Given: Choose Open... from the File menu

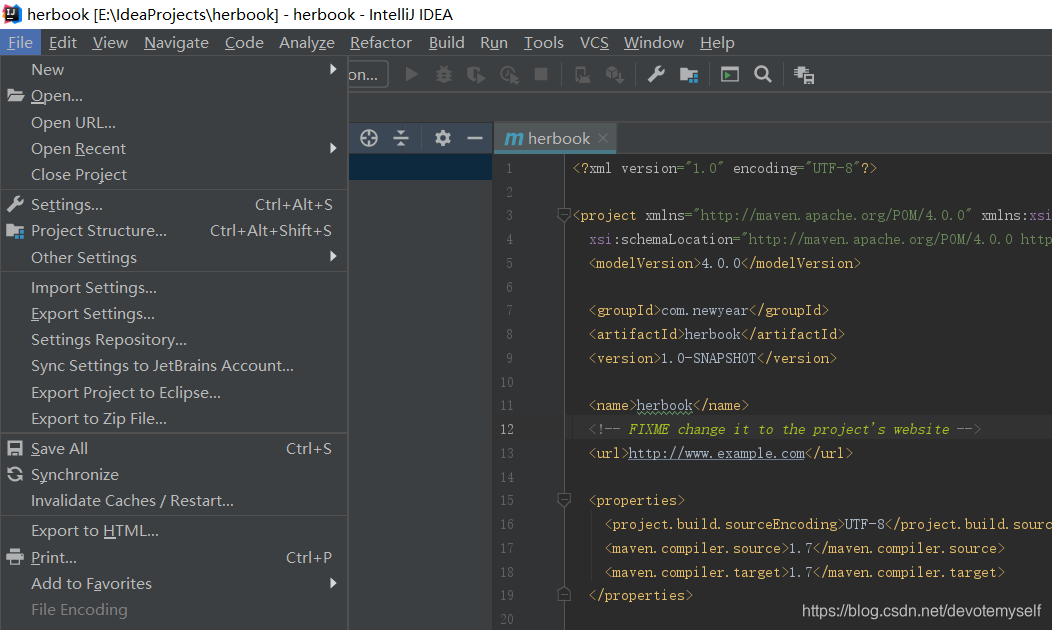Looking at the screenshot, I should (x=174, y=96).
